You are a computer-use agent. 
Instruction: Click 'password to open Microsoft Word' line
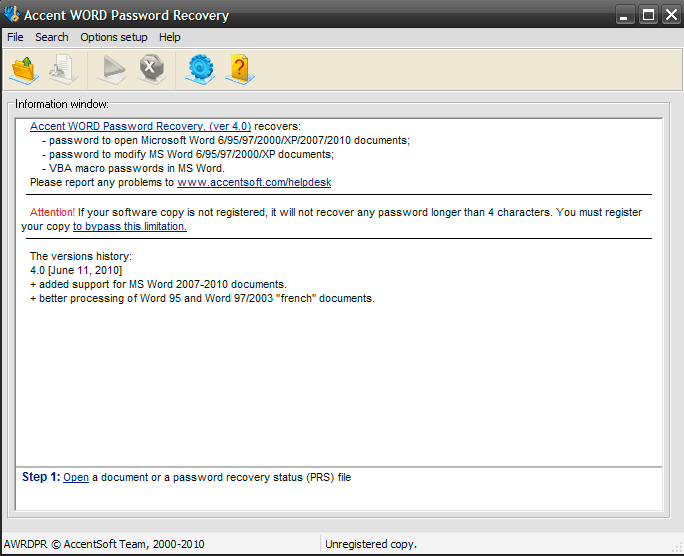[226, 140]
